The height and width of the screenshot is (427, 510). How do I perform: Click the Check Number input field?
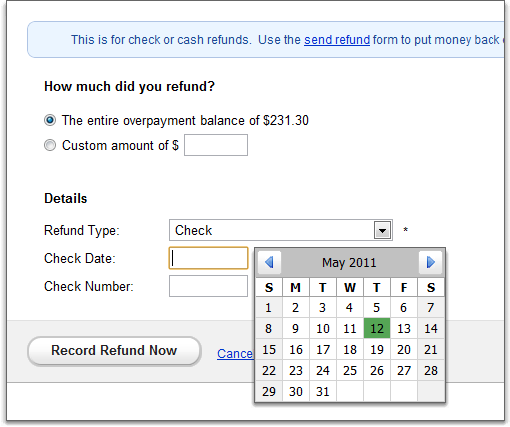tap(208, 286)
